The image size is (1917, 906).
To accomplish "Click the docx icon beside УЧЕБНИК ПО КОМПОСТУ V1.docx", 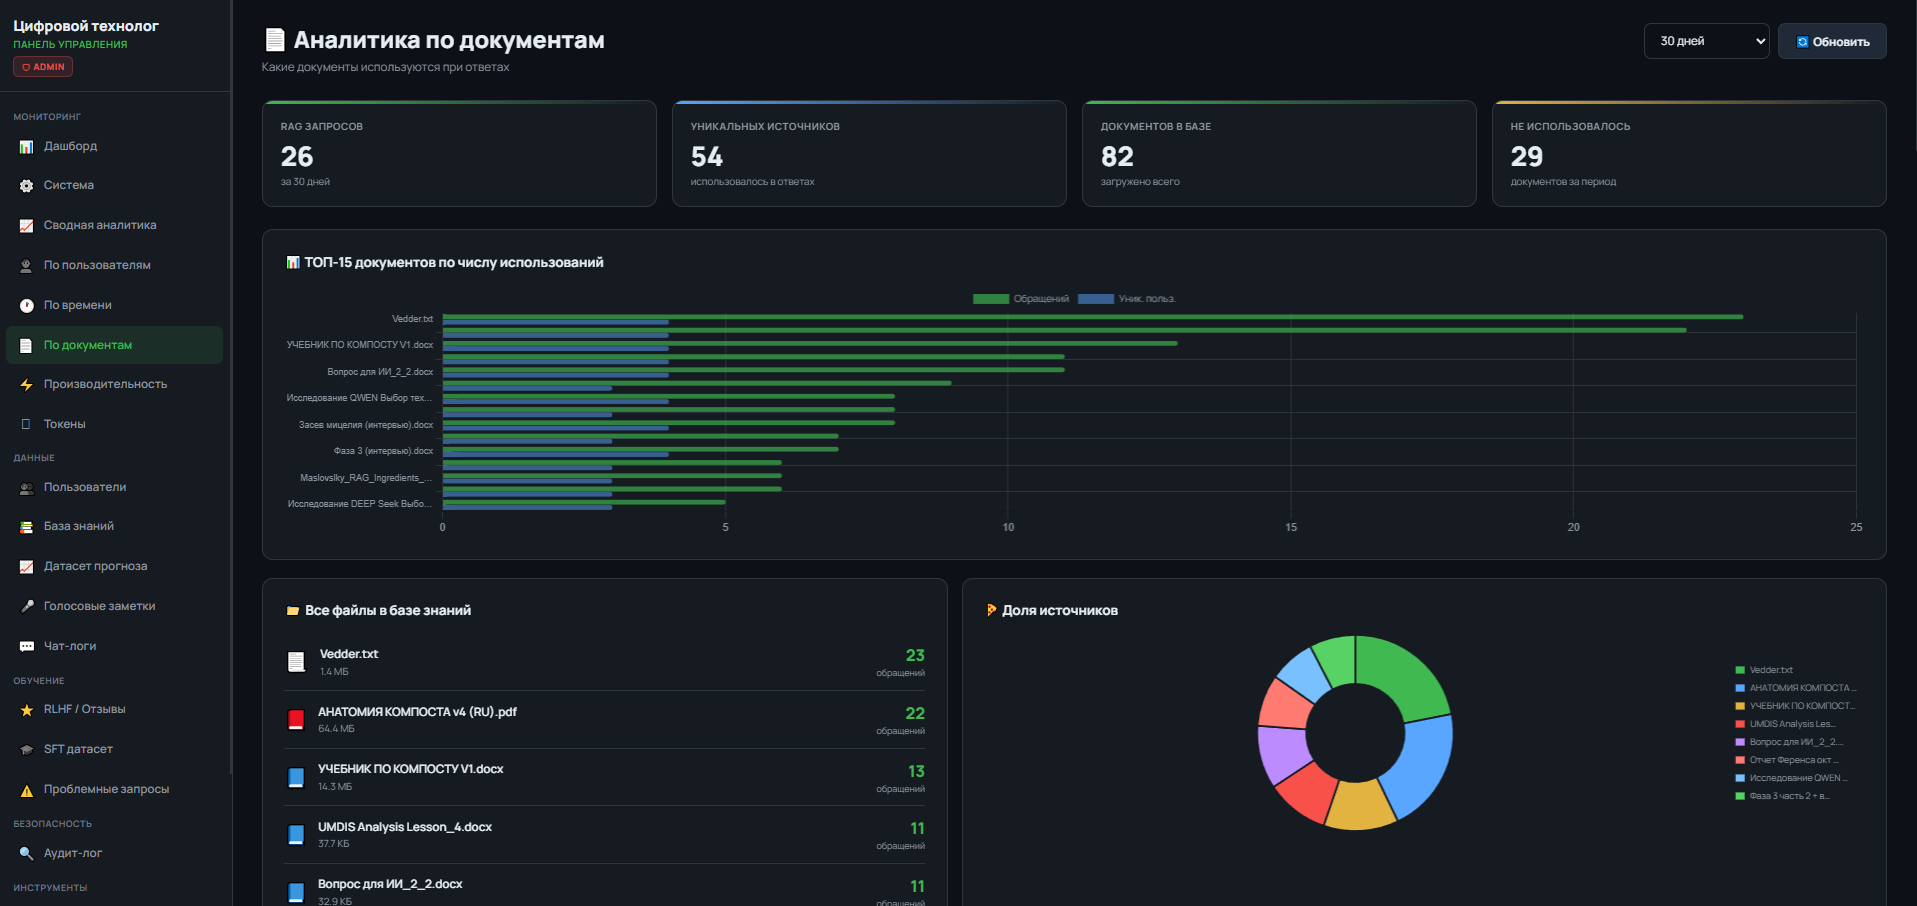I will point(296,778).
